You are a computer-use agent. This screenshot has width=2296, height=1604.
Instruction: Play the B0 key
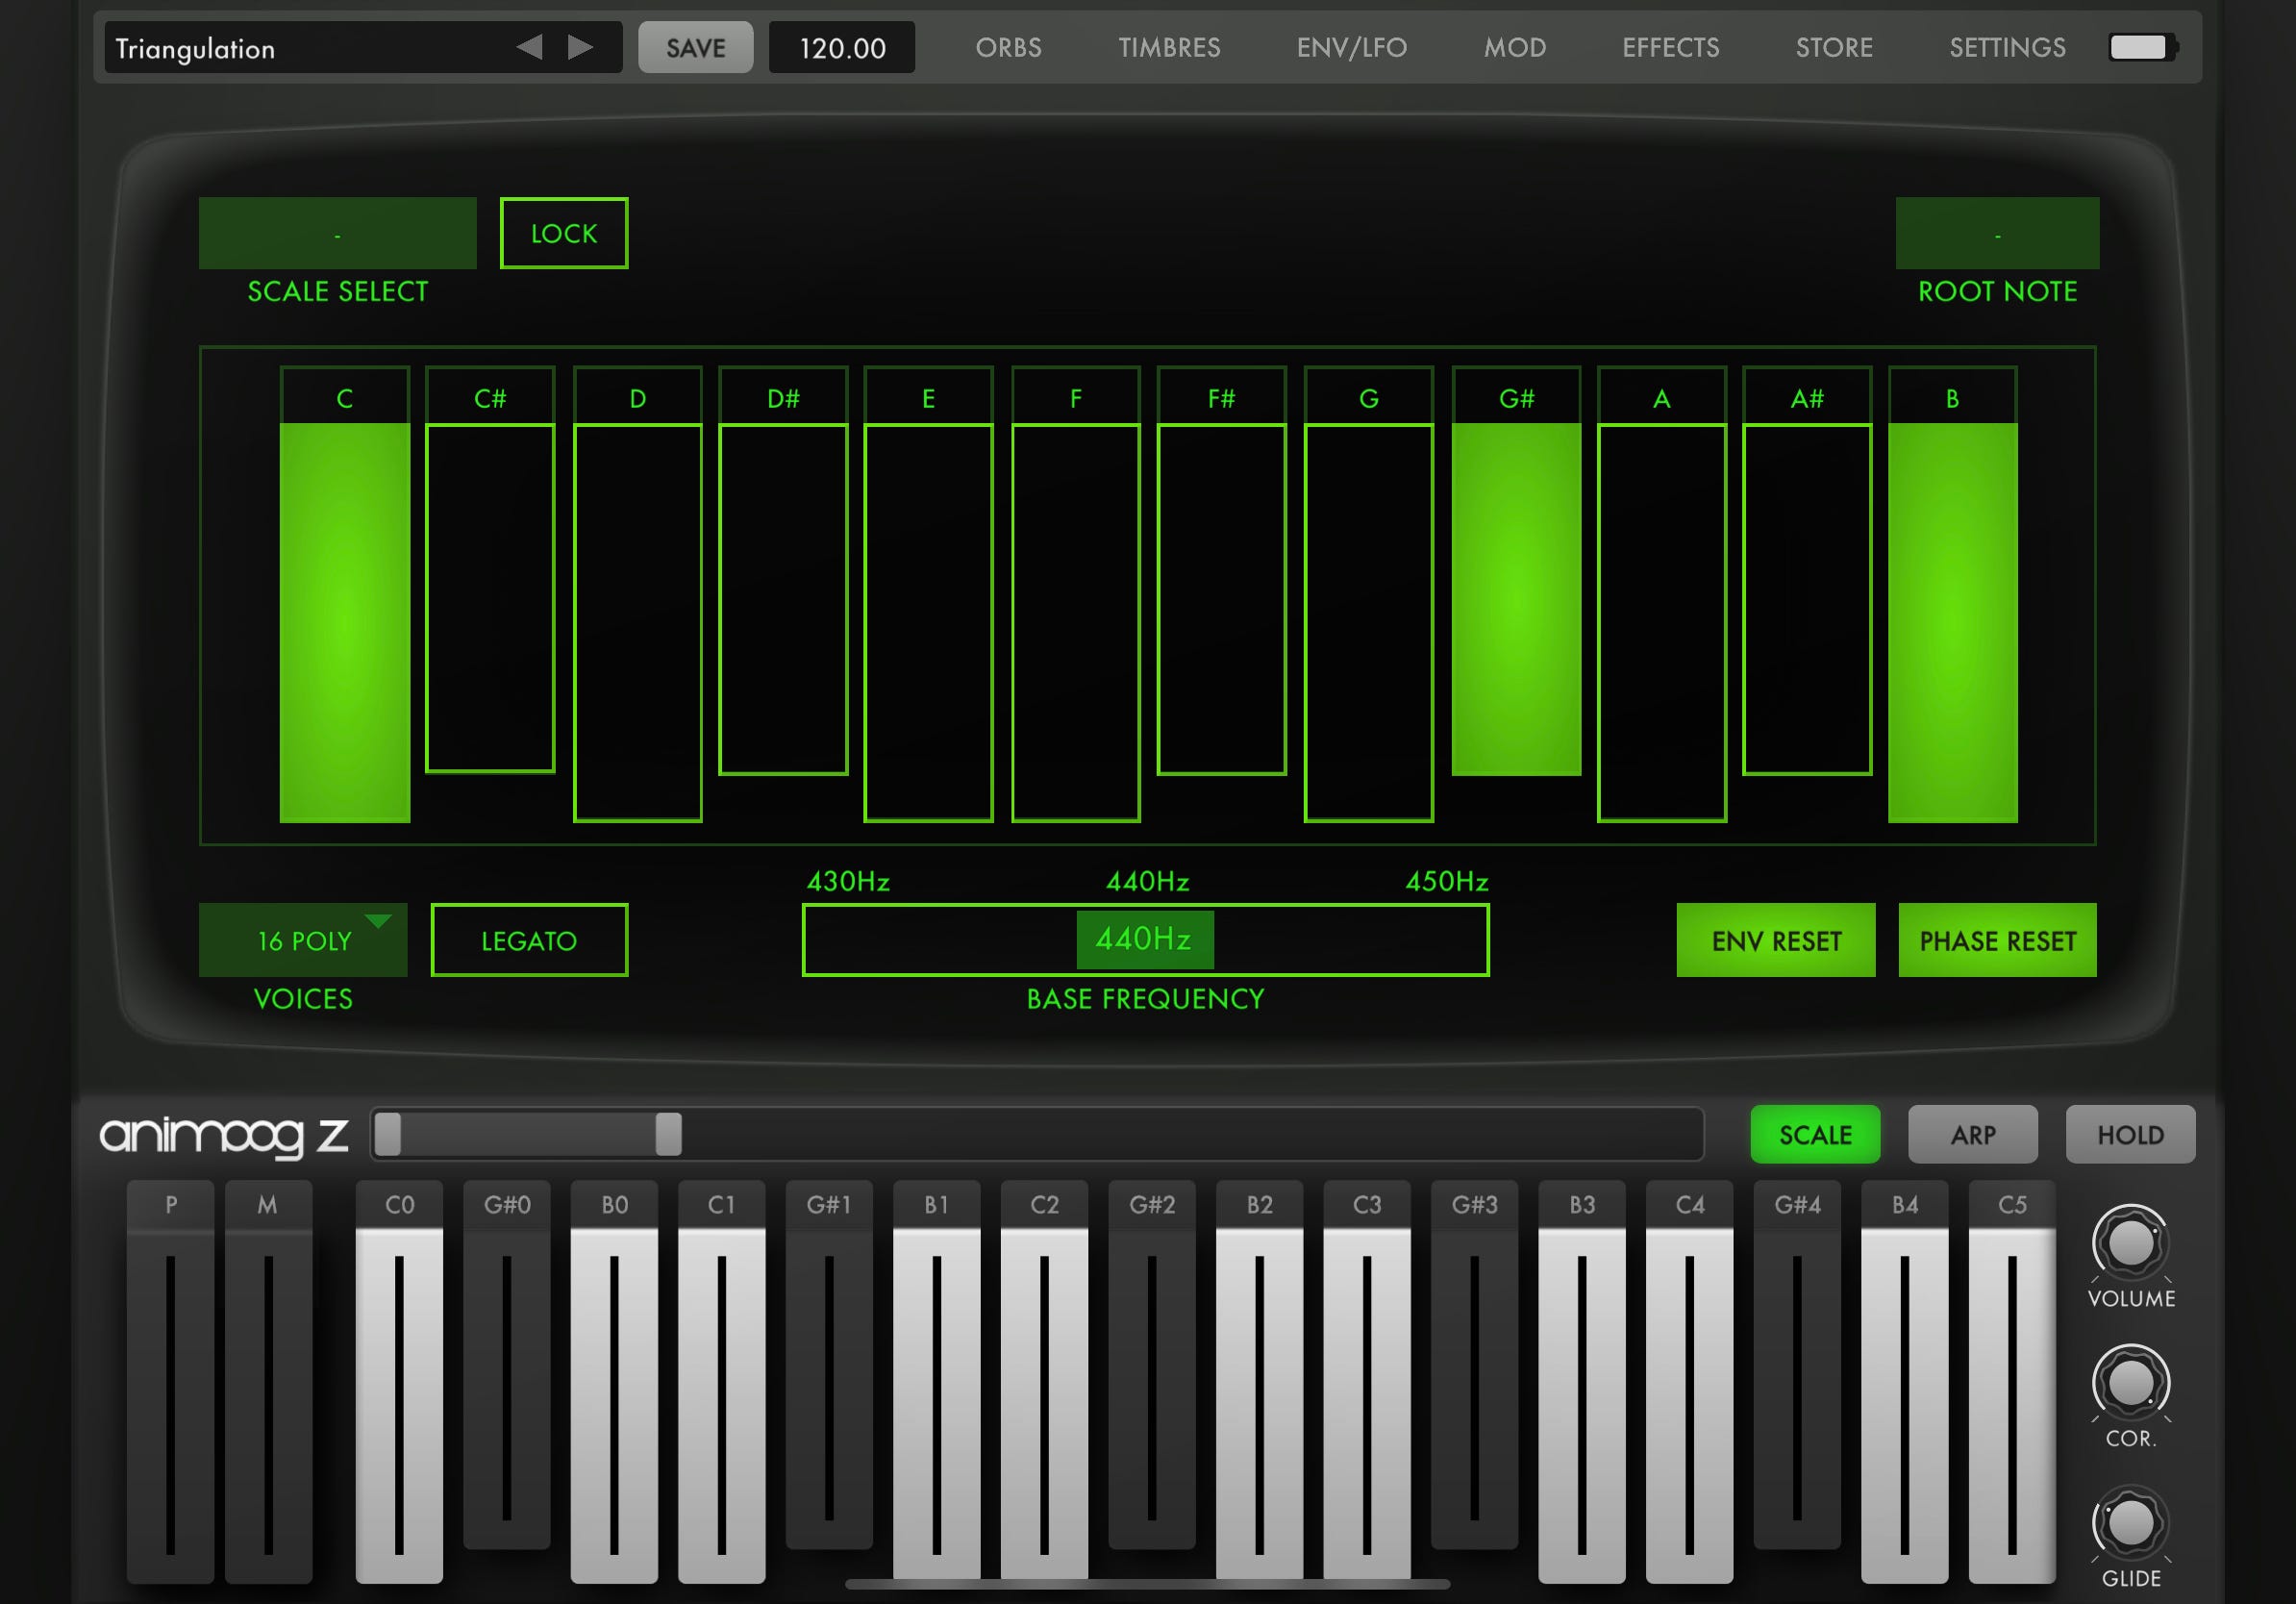[614, 1382]
